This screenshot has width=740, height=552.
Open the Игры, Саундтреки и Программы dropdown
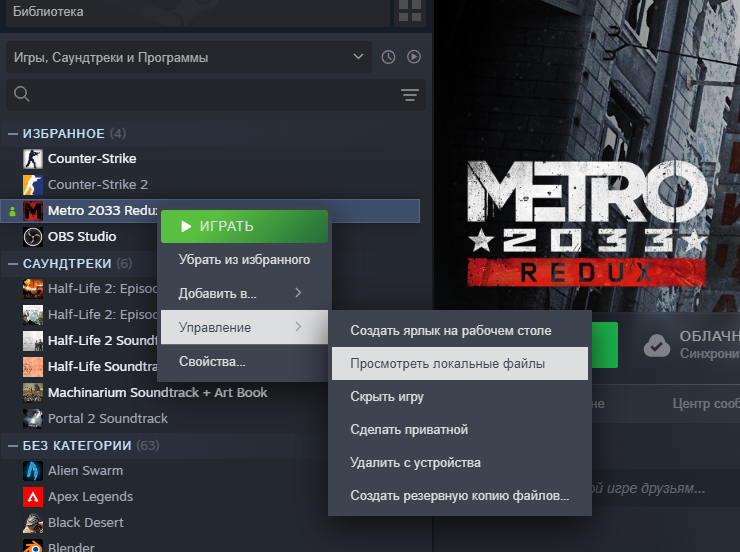[x=189, y=57]
